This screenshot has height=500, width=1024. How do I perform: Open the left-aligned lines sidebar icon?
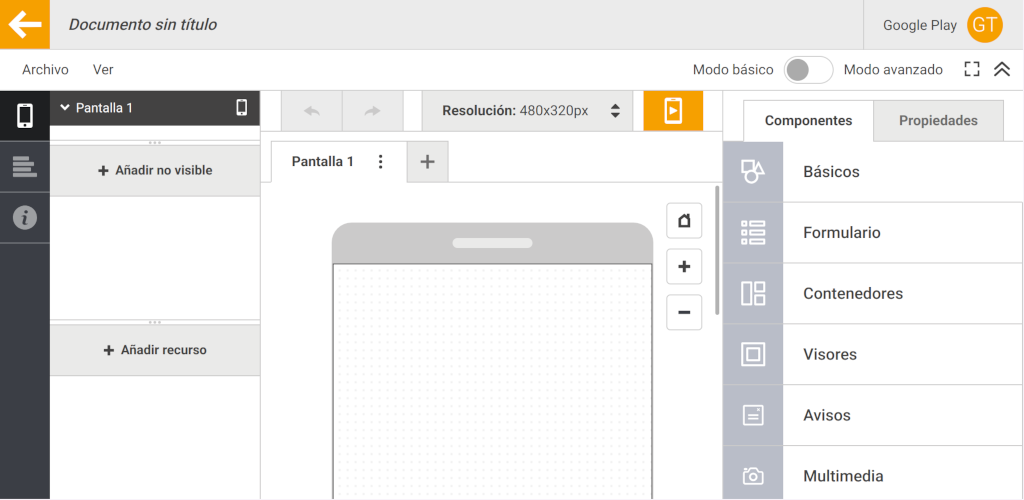click(x=25, y=166)
